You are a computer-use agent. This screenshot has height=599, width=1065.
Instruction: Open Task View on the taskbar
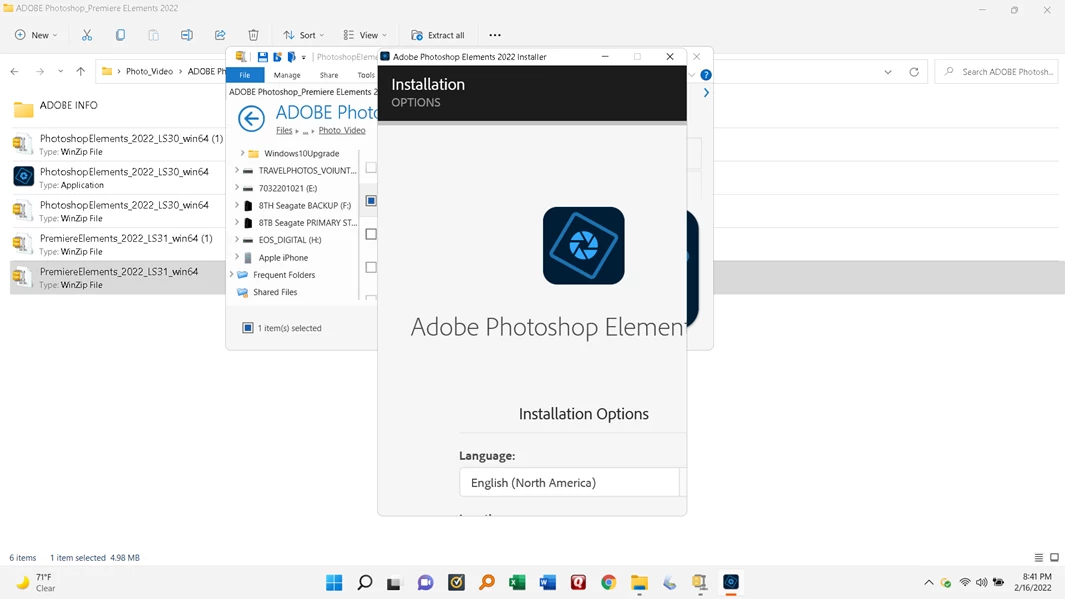(x=394, y=583)
